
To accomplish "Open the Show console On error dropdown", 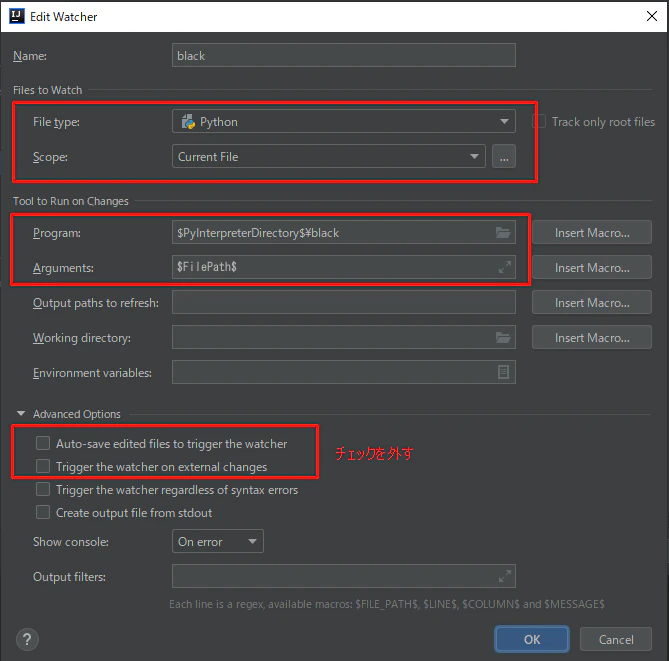I will (x=218, y=542).
